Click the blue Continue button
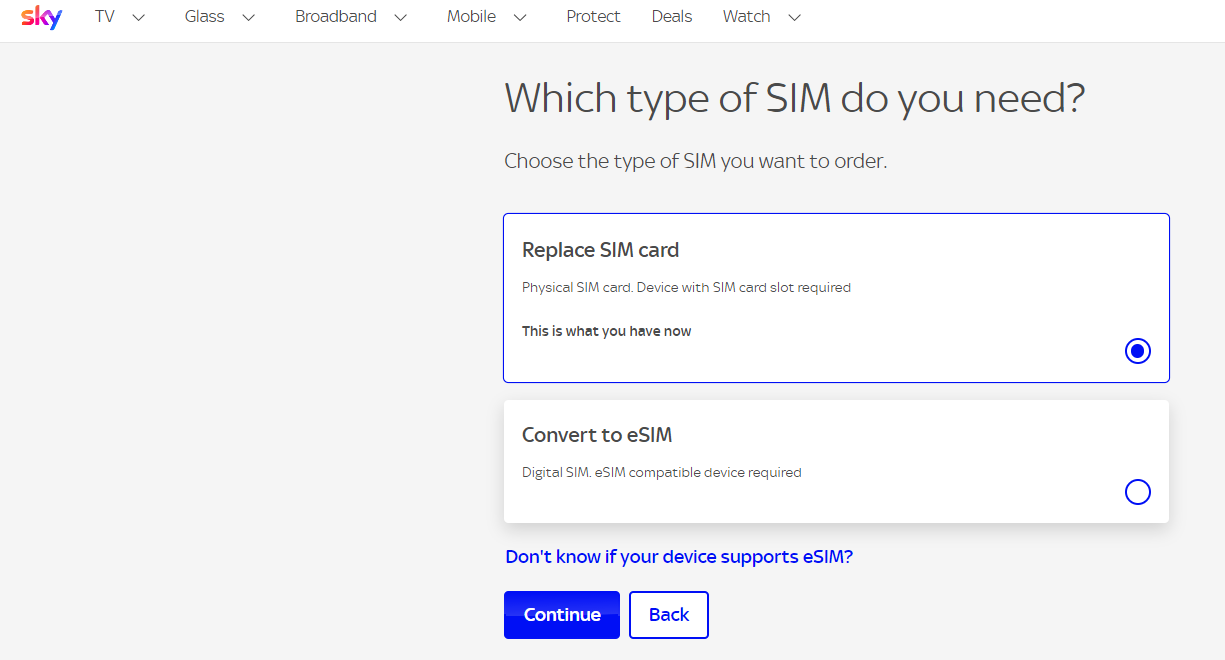This screenshot has height=660, width=1225. coord(562,615)
